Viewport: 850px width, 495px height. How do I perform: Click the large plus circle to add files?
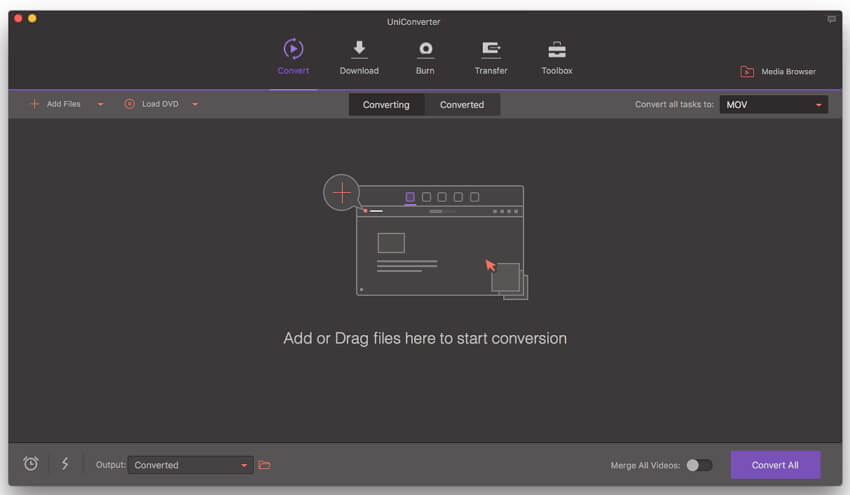tap(342, 191)
